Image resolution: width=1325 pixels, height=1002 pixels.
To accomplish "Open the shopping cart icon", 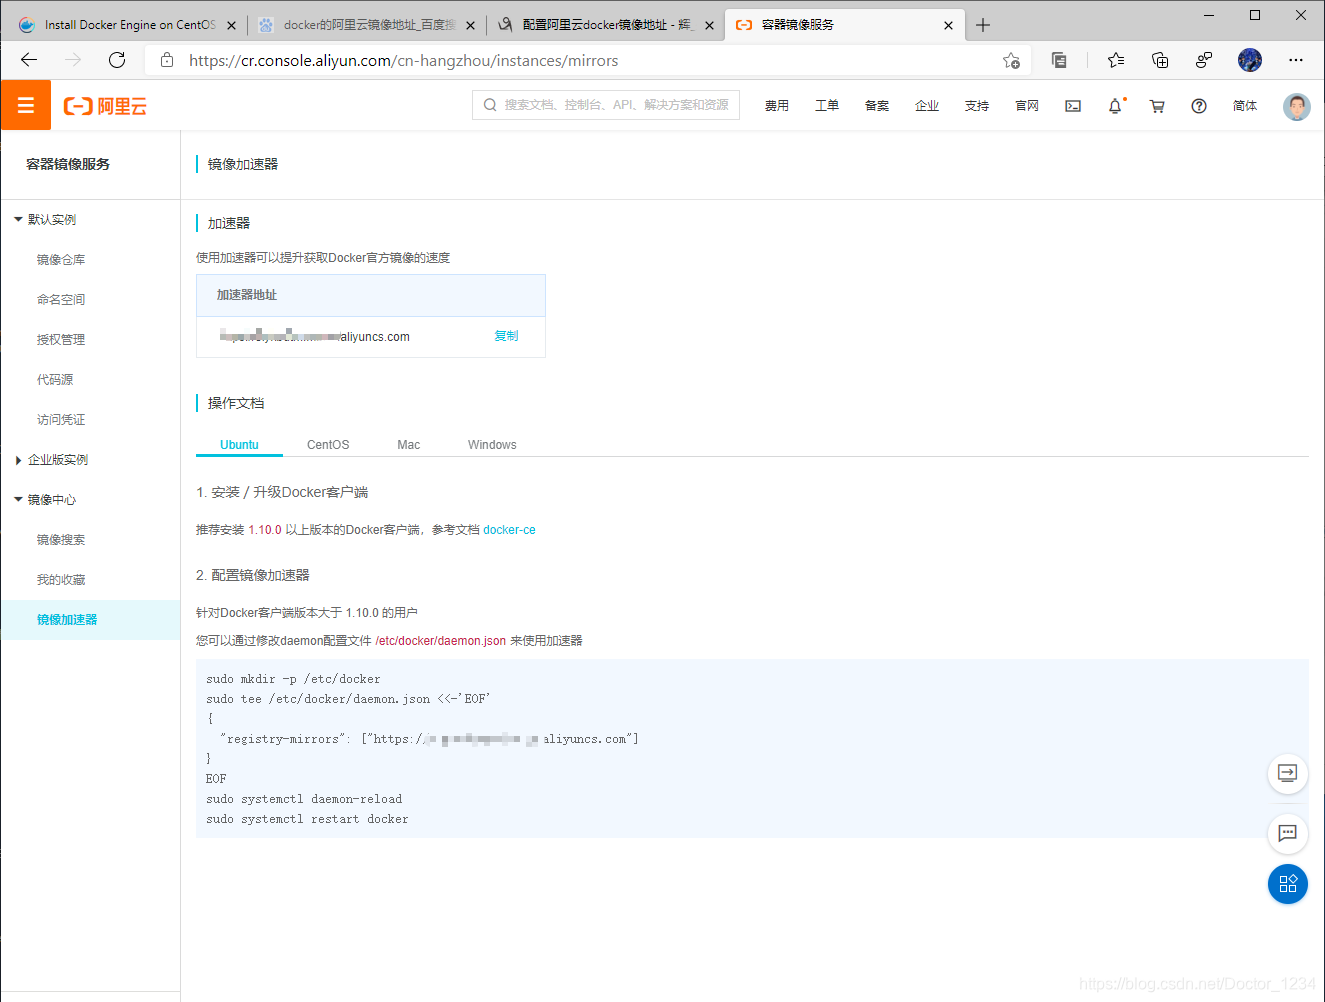I will [x=1157, y=106].
